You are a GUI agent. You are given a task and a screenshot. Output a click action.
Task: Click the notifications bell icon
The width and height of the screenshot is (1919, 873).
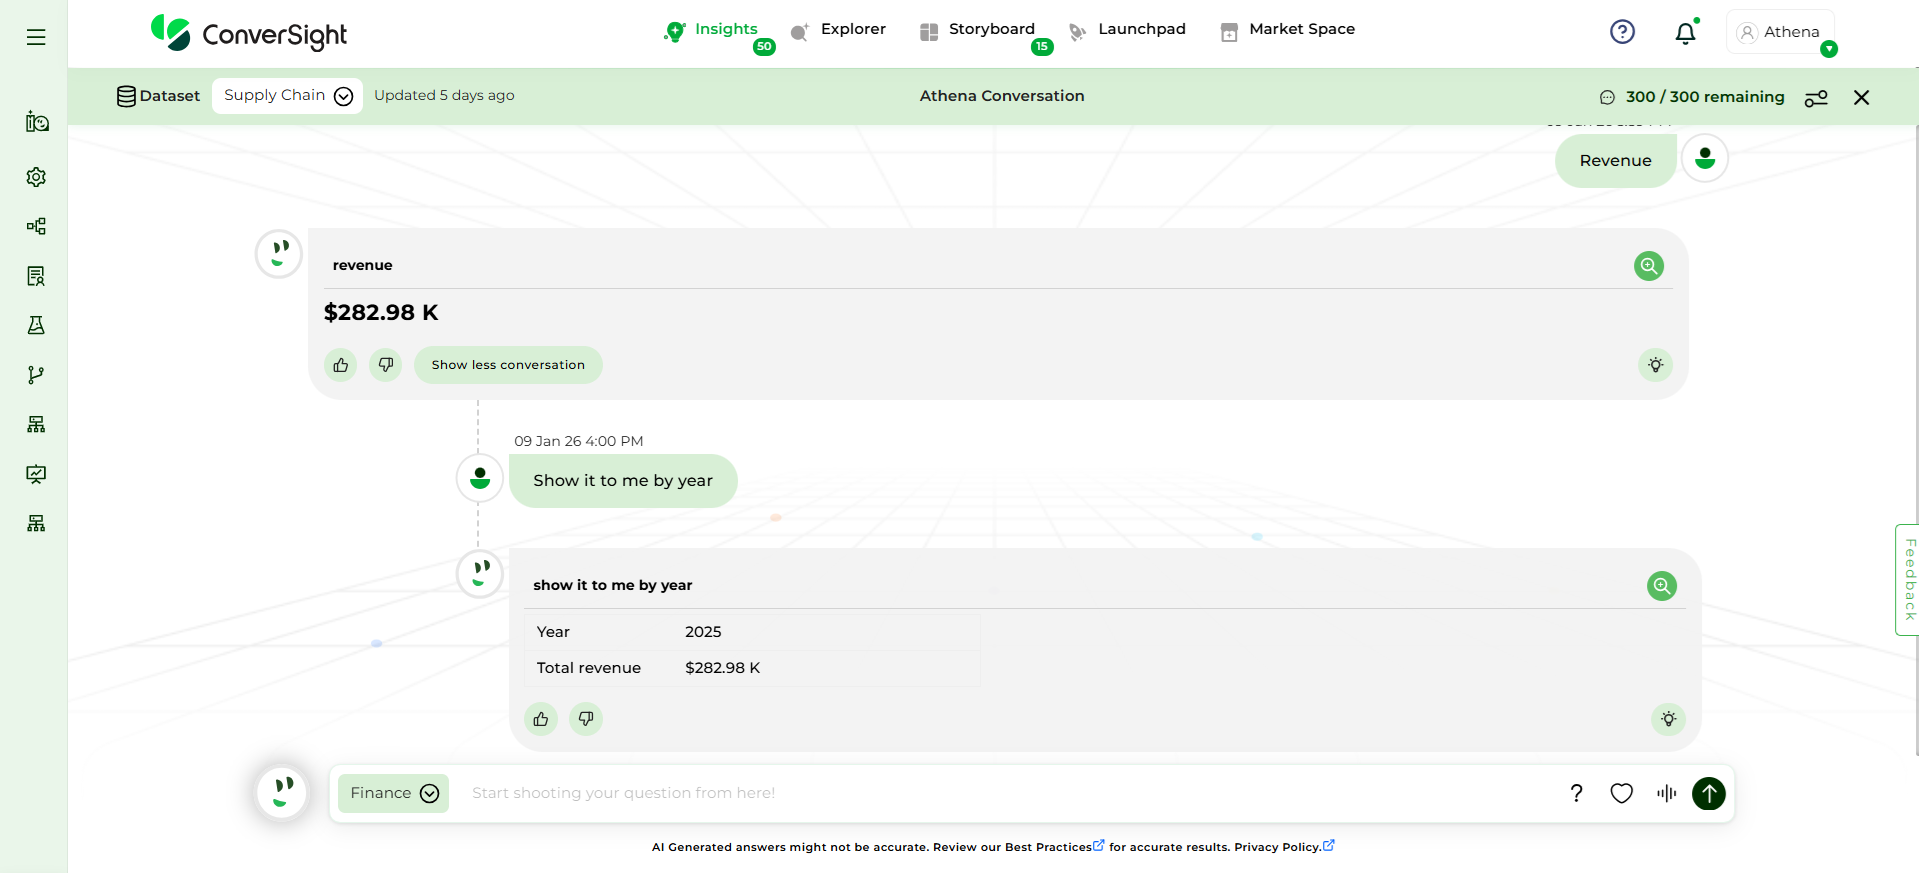click(1685, 33)
